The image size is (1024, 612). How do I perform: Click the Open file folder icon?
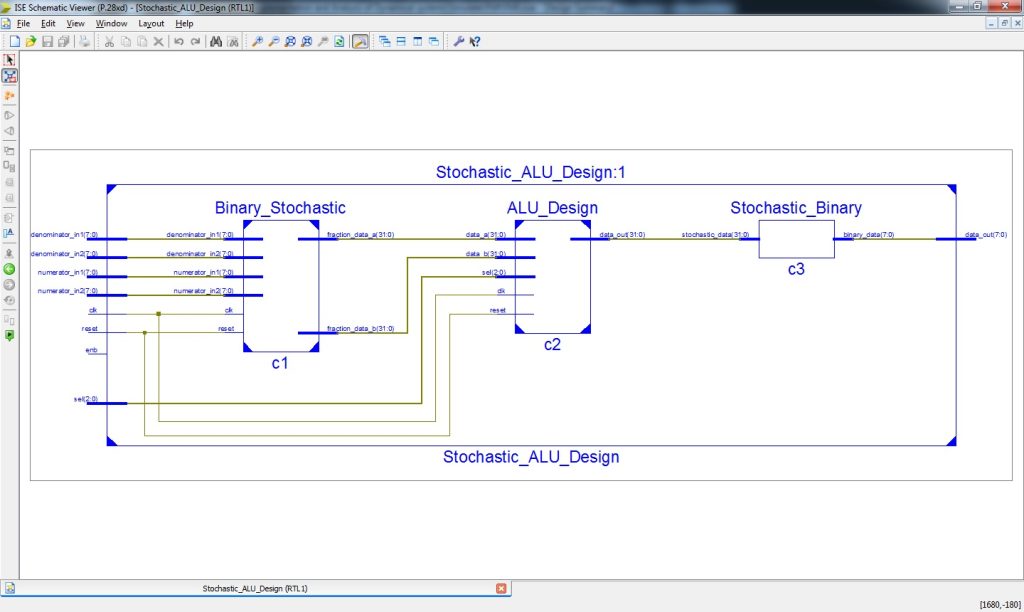click(x=31, y=42)
